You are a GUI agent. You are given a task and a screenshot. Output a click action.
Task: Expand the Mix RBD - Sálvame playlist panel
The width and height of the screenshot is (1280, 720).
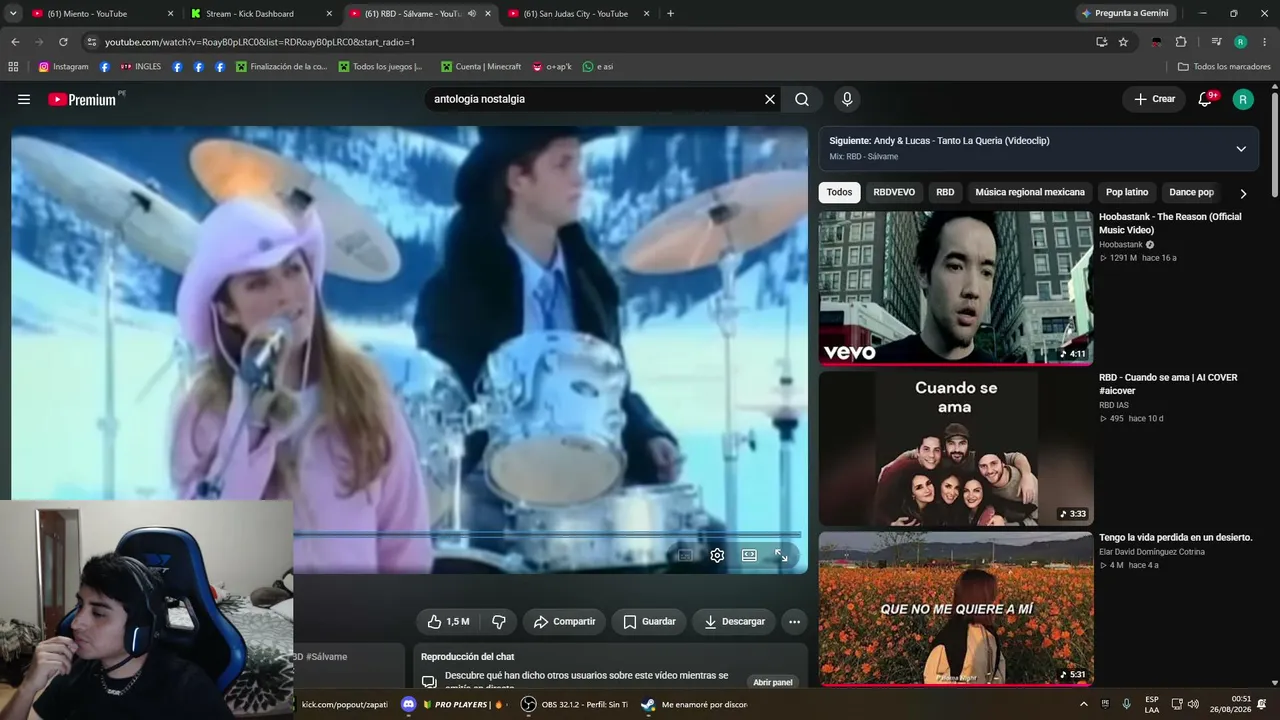(x=1241, y=148)
